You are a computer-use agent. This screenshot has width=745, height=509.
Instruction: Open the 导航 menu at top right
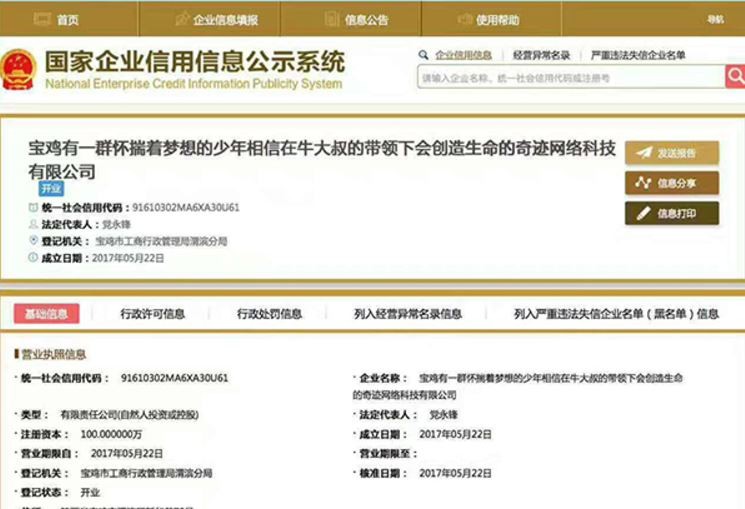tap(715, 19)
